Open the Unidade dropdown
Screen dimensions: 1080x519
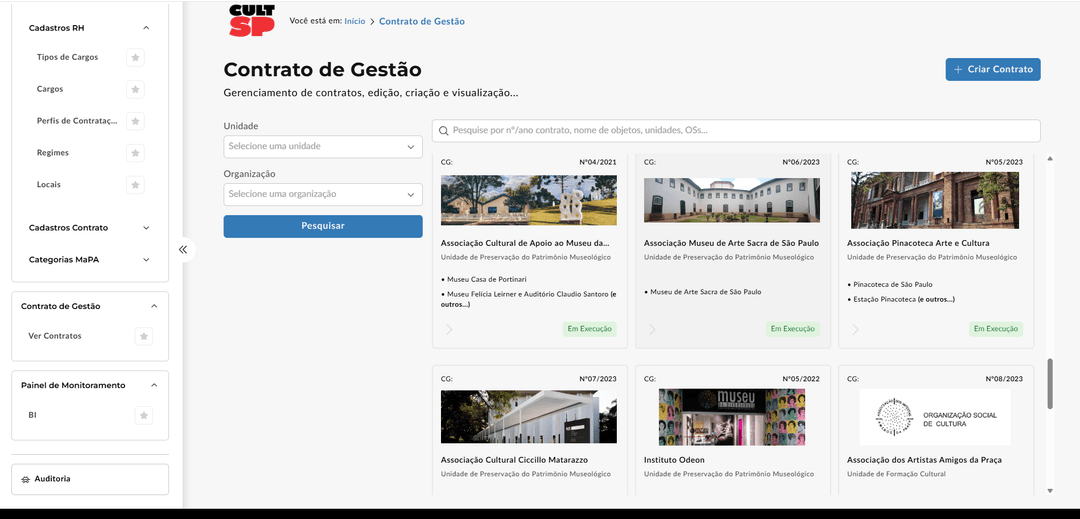pos(323,147)
